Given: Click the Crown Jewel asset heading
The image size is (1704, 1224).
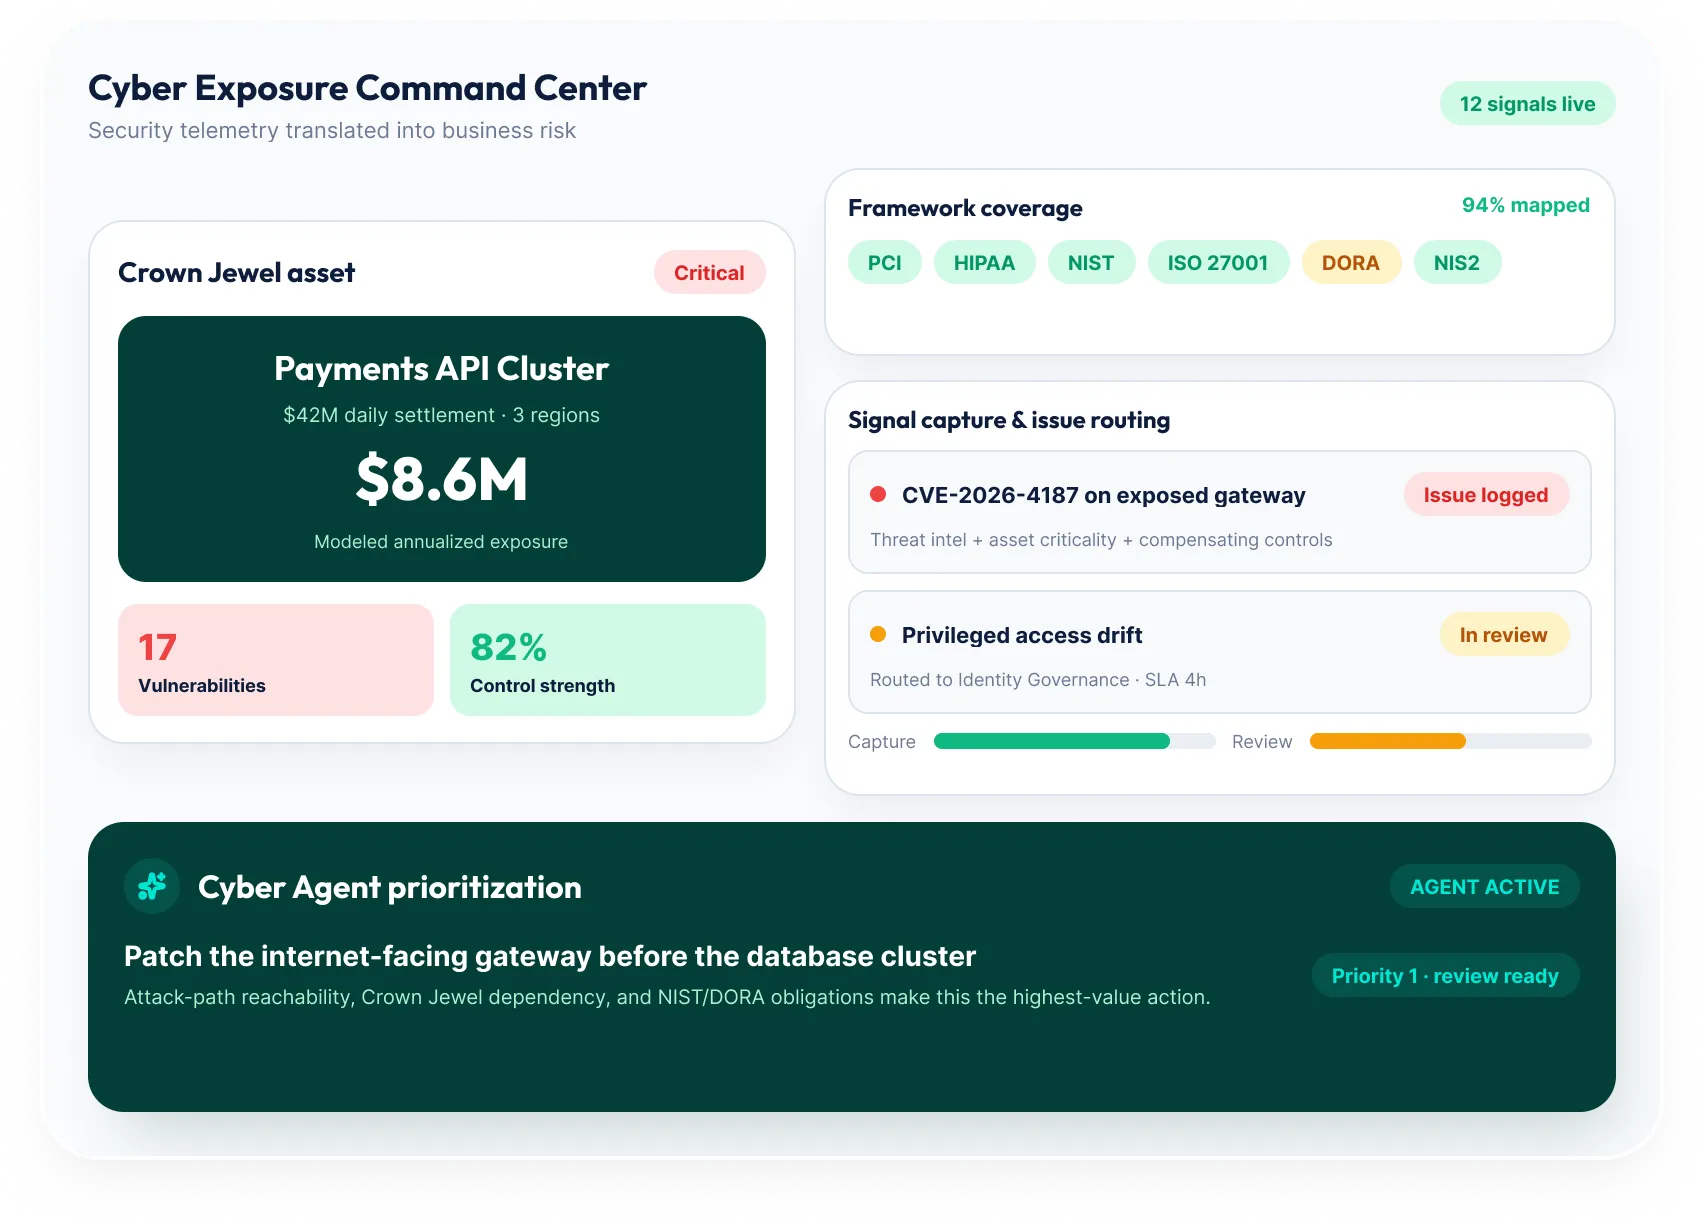Looking at the screenshot, I should [237, 273].
